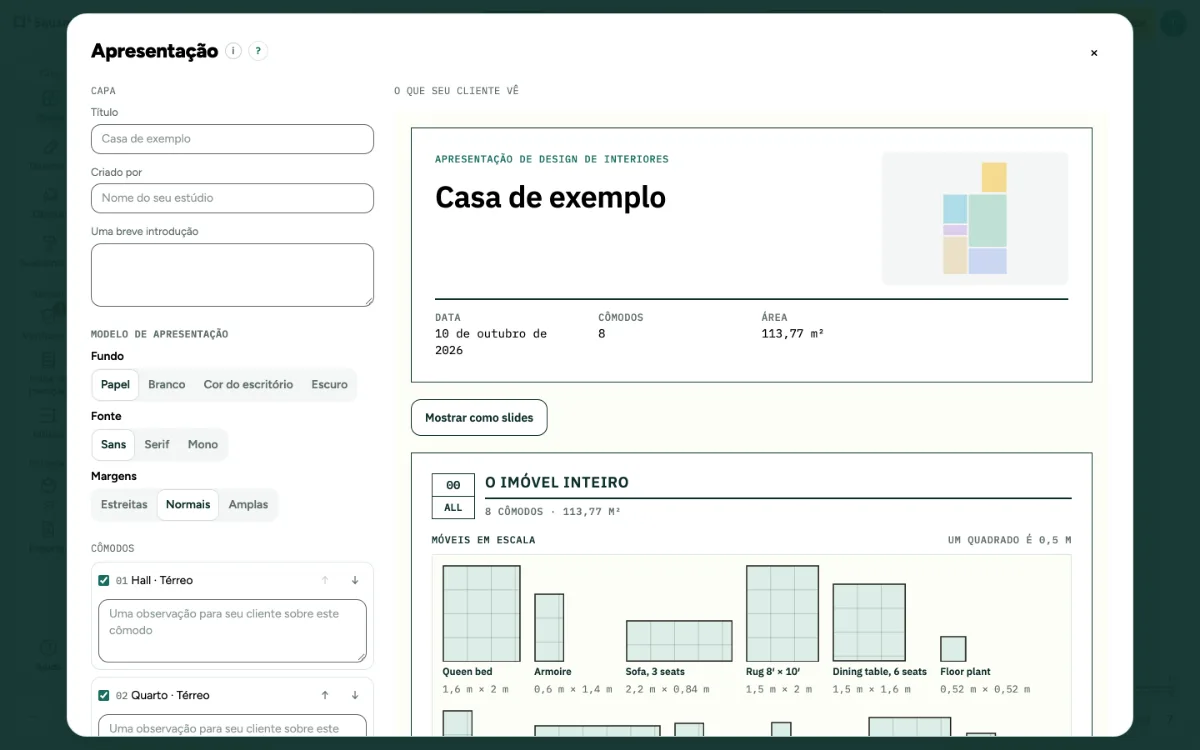Open the info icon beside Apresentação
Viewport: 1200px width, 750px height.
tap(233, 51)
